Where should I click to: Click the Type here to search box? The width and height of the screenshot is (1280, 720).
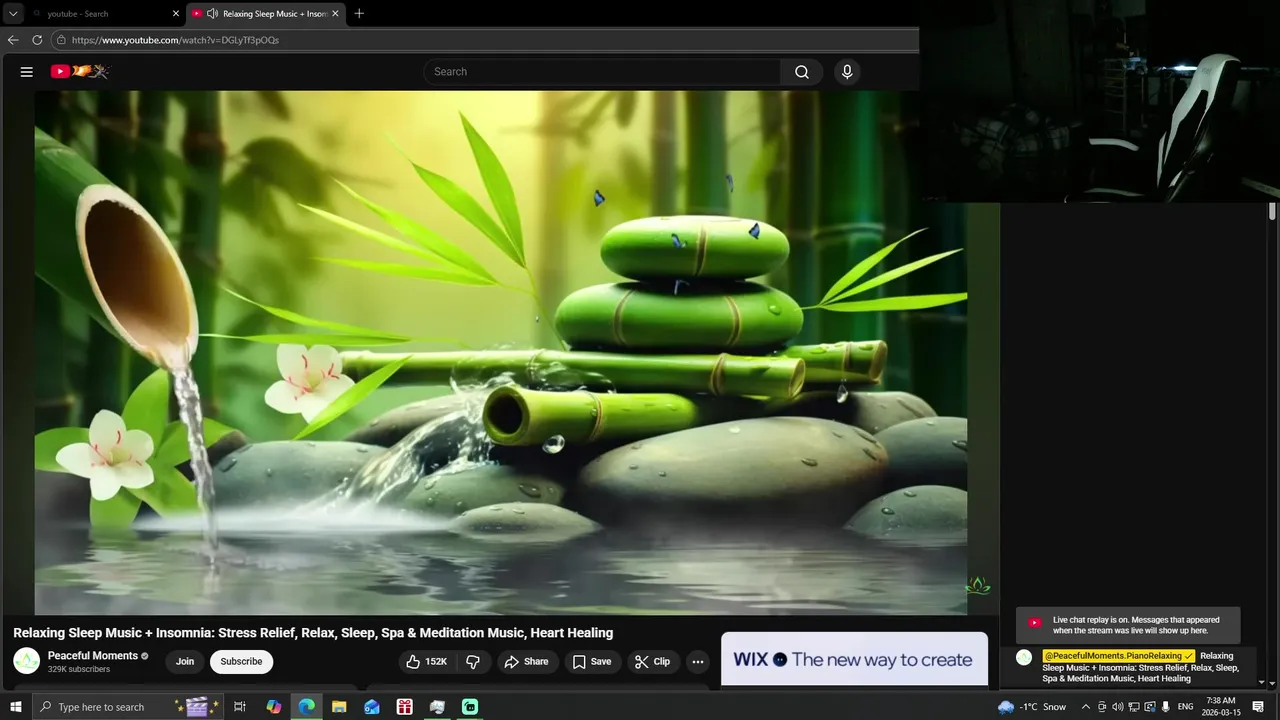[x=127, y=707]
